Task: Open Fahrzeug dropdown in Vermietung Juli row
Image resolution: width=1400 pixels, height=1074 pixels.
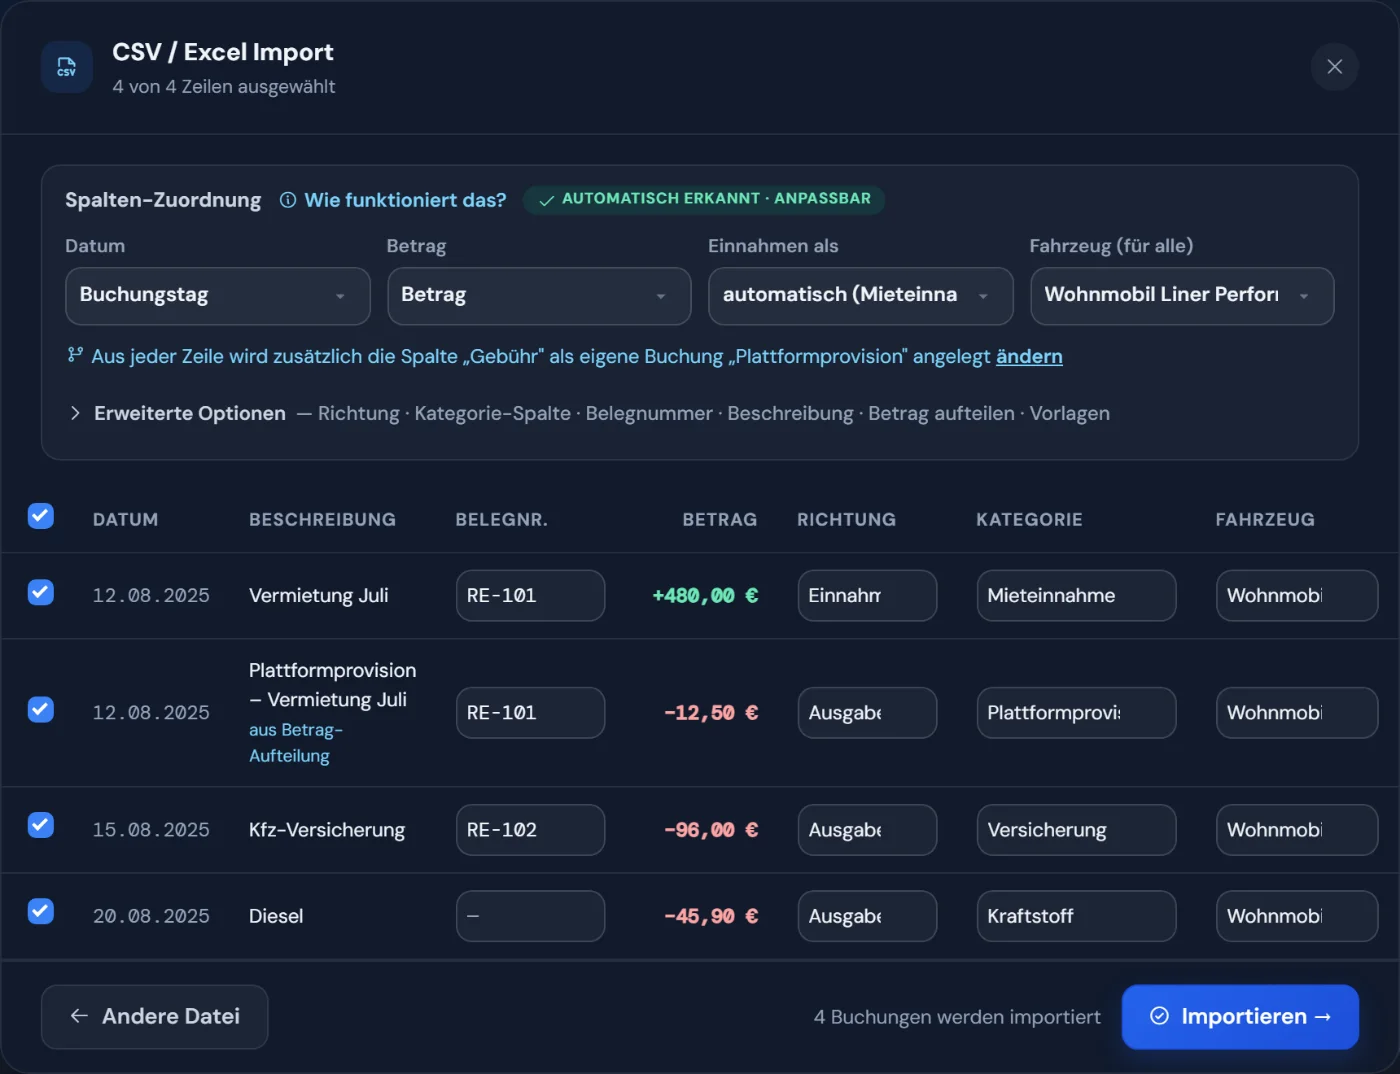Action: pyautogui.click(x=1297, y=596)
